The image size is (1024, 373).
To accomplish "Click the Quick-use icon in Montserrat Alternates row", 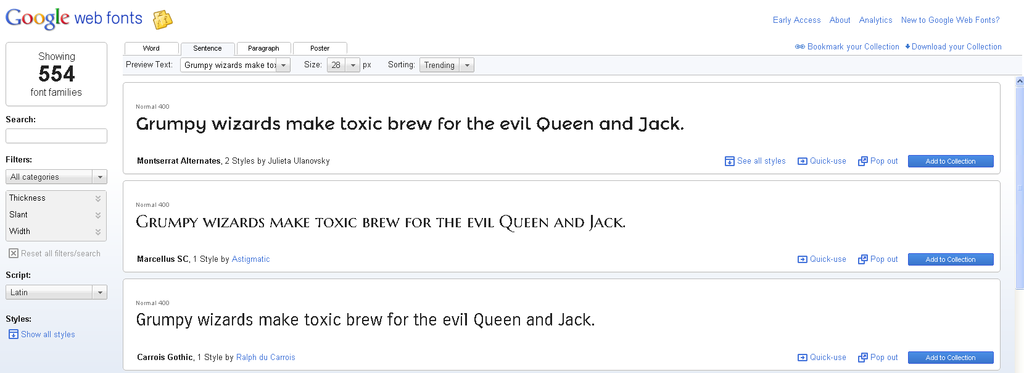I will 803,161.
